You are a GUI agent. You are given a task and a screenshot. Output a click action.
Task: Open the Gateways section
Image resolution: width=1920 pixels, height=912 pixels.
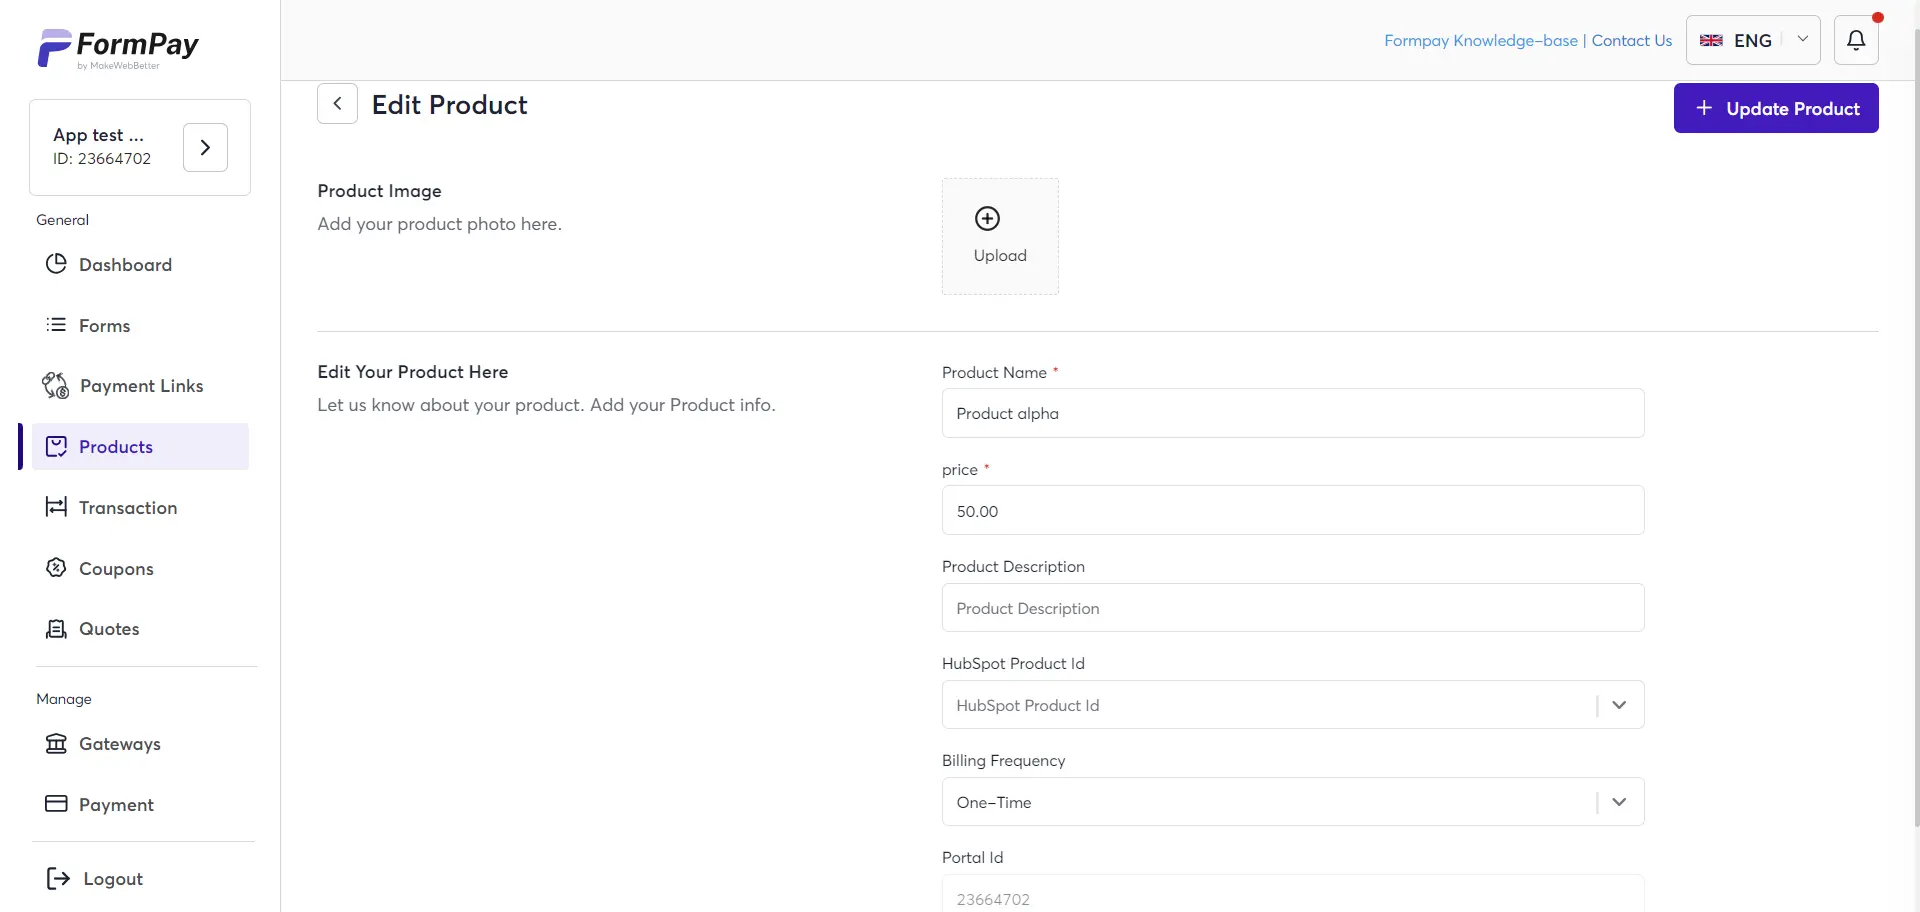tap(57, 743)
